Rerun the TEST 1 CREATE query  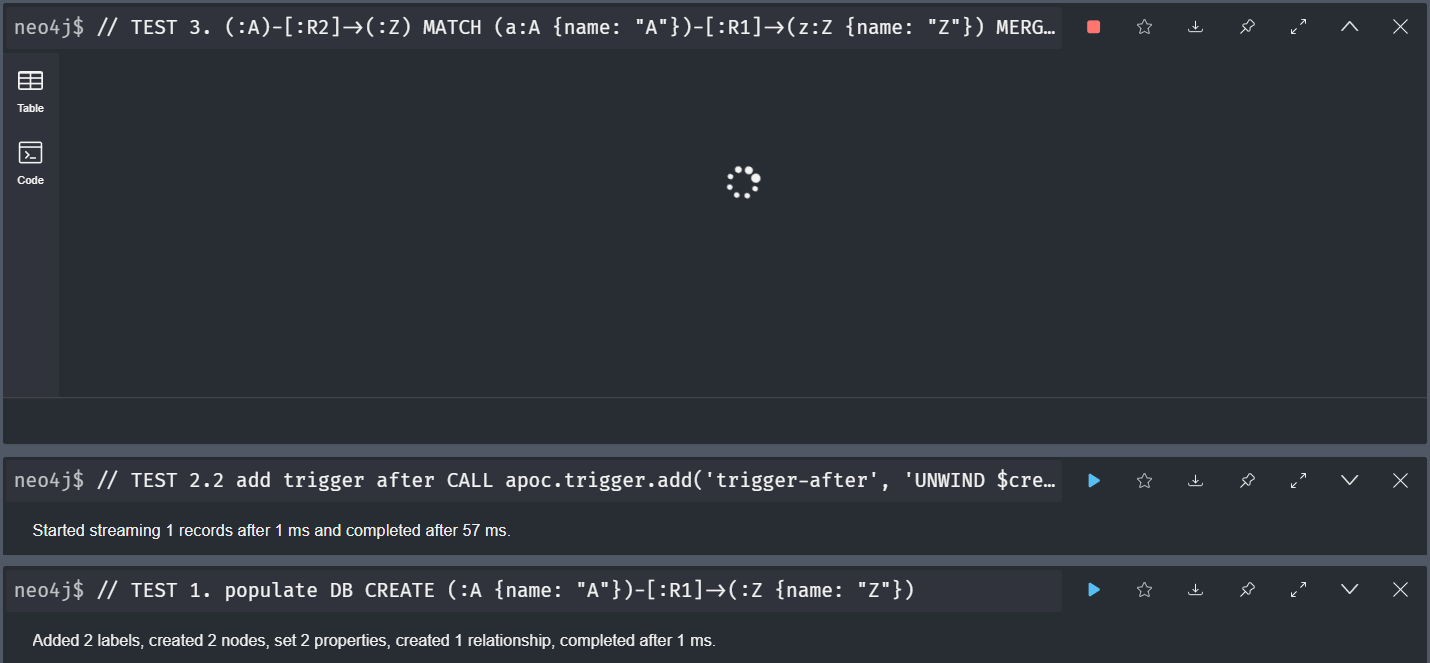pyautogui.click(x=1093, y=590)
